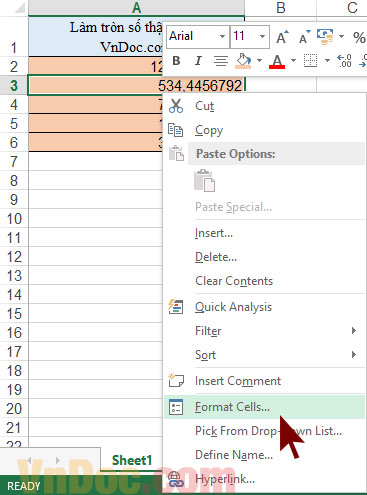The image size is (367, 495).
Task: Choose Cut from context menu
Action: coord(264,106)
